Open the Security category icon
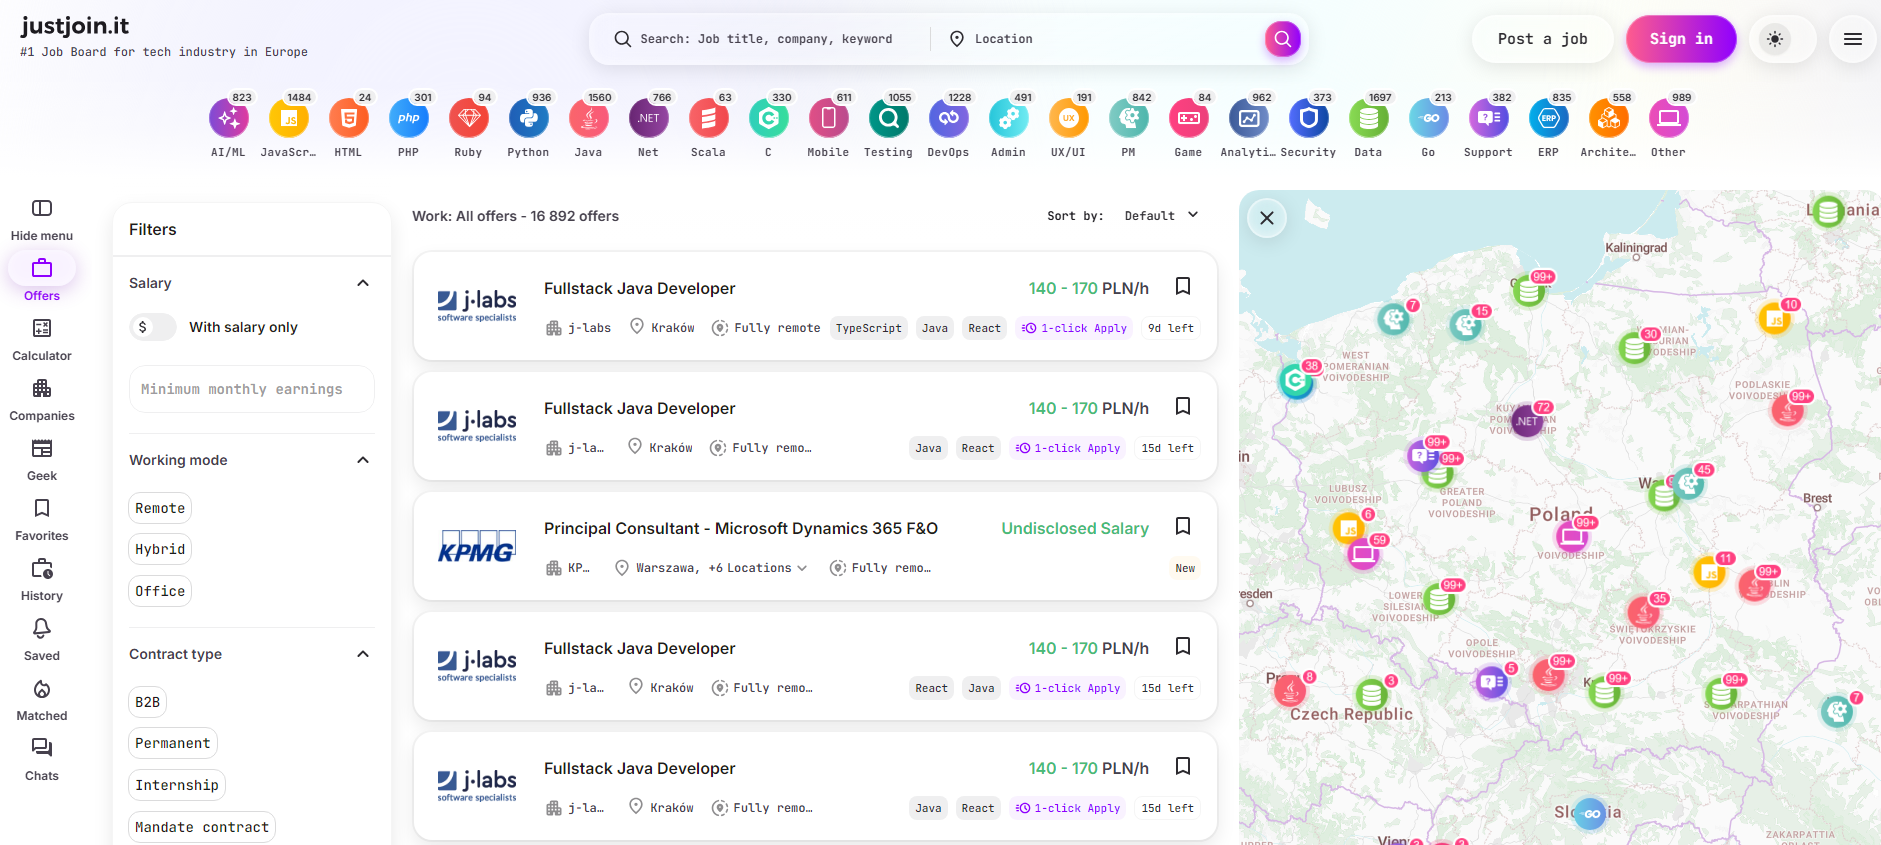This screenshot has width=1881, height=845. tap(1308, 119)
